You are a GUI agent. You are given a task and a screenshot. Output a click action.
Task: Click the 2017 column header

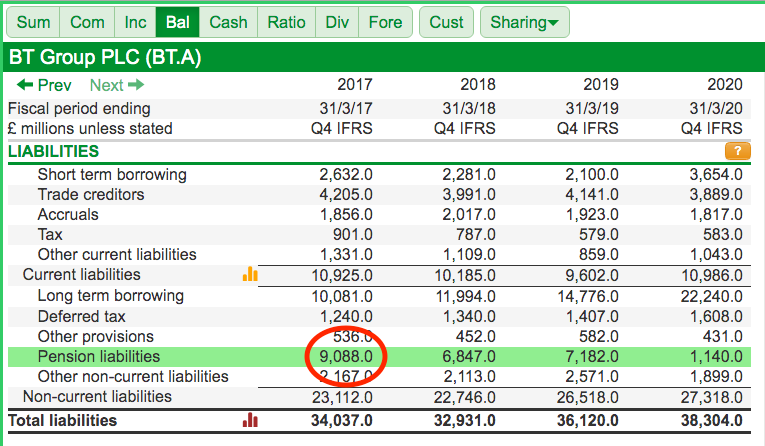pyautogui.click(x=355, y=84)
